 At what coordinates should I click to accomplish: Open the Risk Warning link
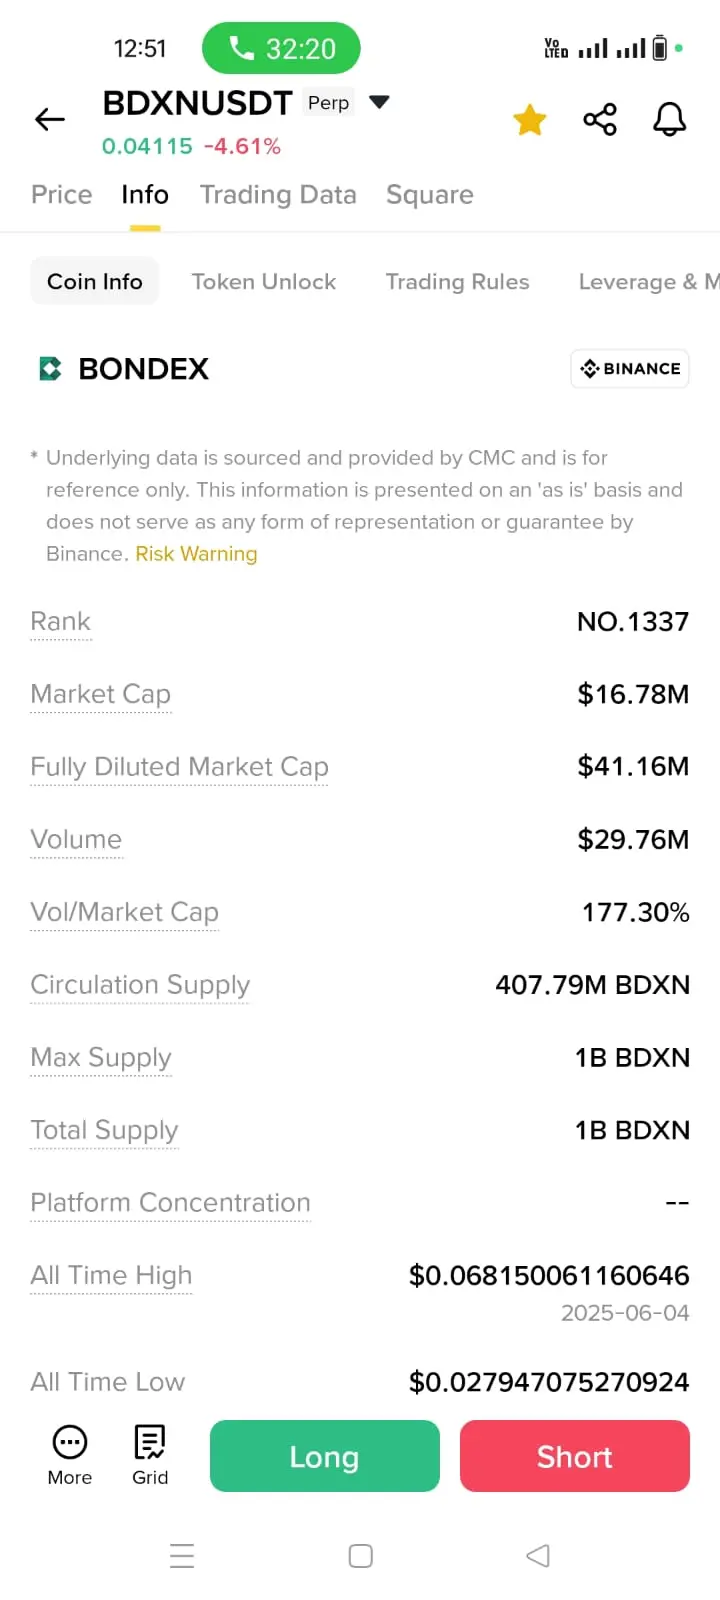(196, 554)
